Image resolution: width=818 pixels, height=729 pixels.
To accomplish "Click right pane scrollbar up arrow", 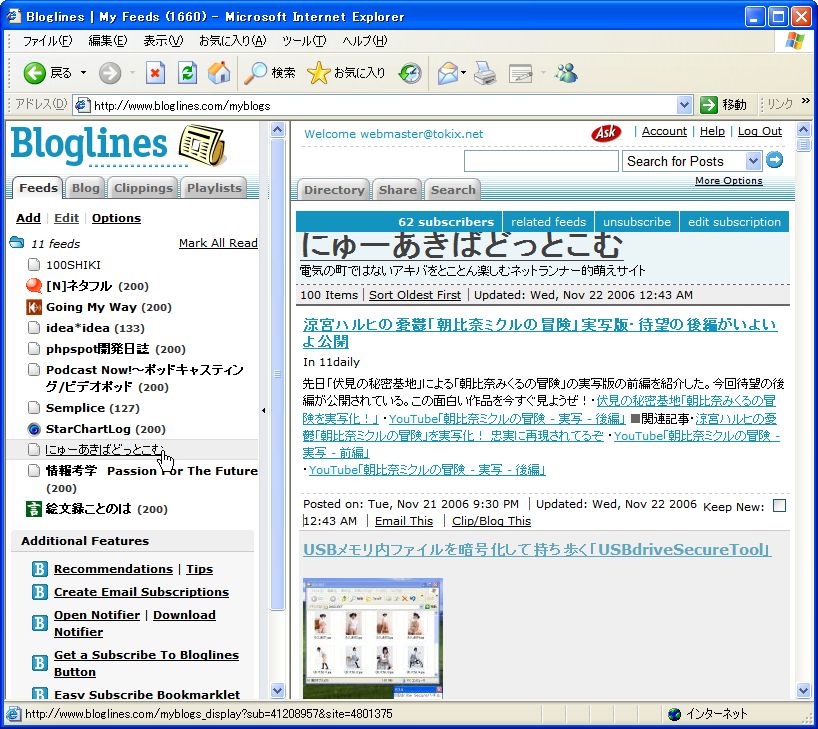I will [x=803, y=129].
